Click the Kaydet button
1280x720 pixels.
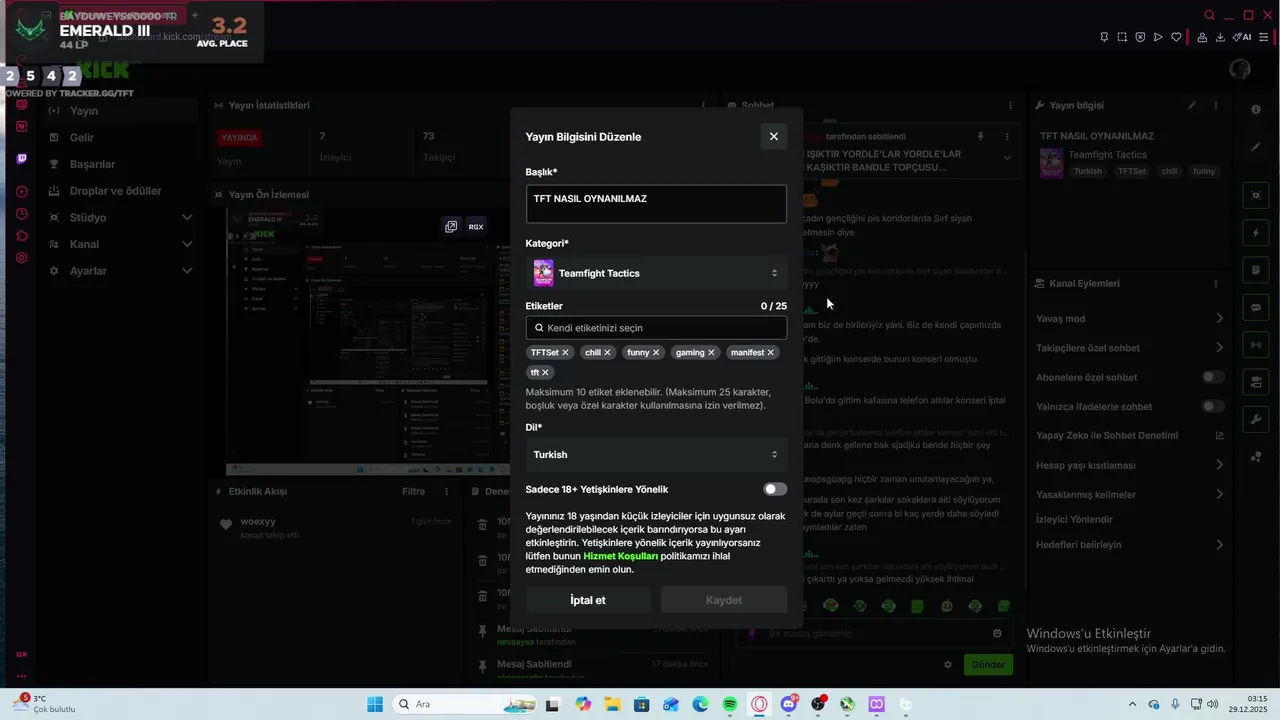point(724,600)
